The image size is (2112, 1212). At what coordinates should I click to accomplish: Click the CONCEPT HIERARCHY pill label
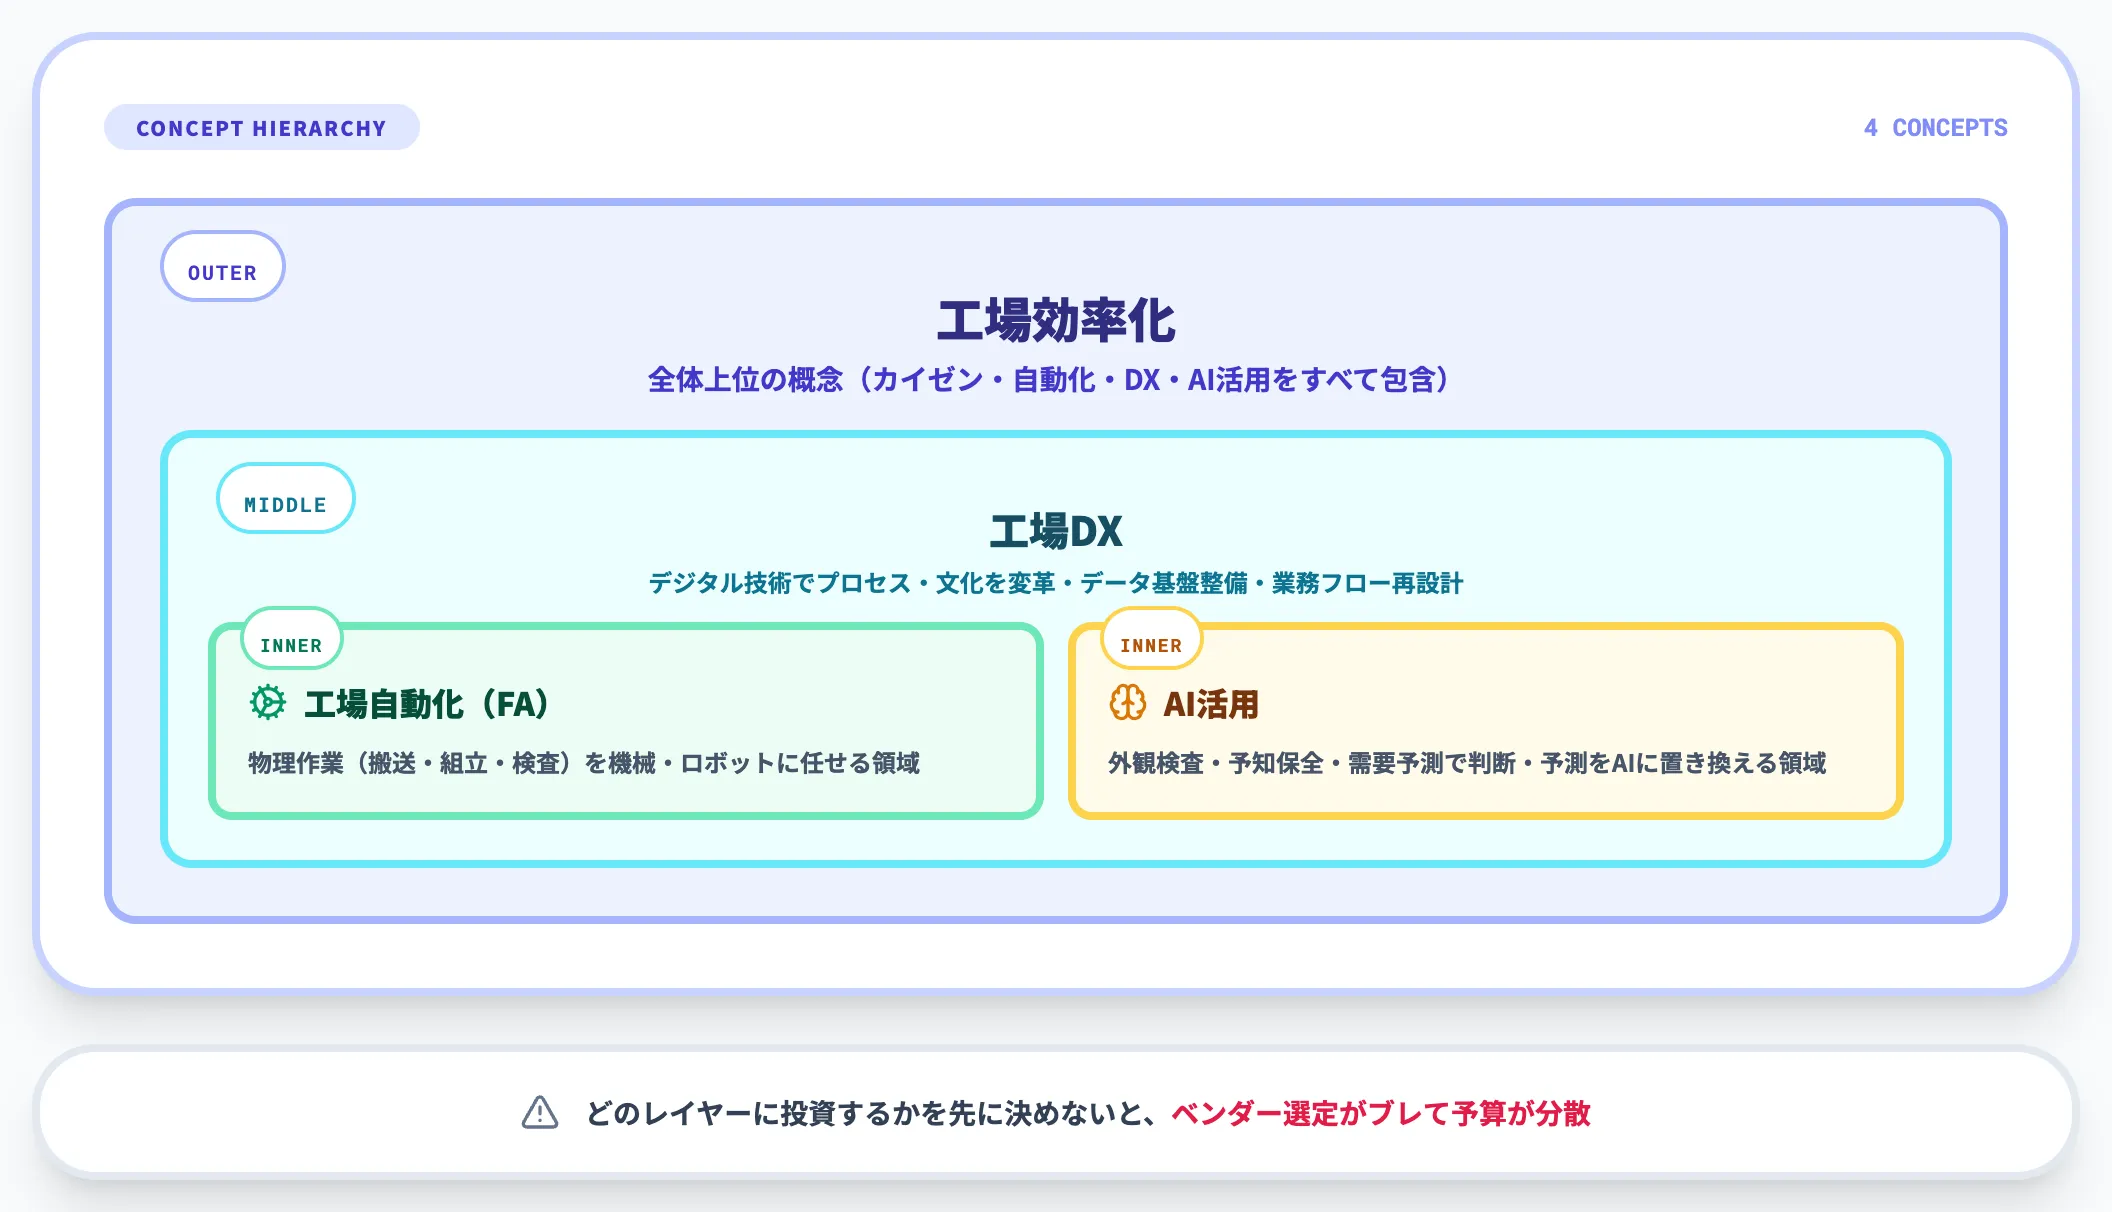tap(262, 126)
